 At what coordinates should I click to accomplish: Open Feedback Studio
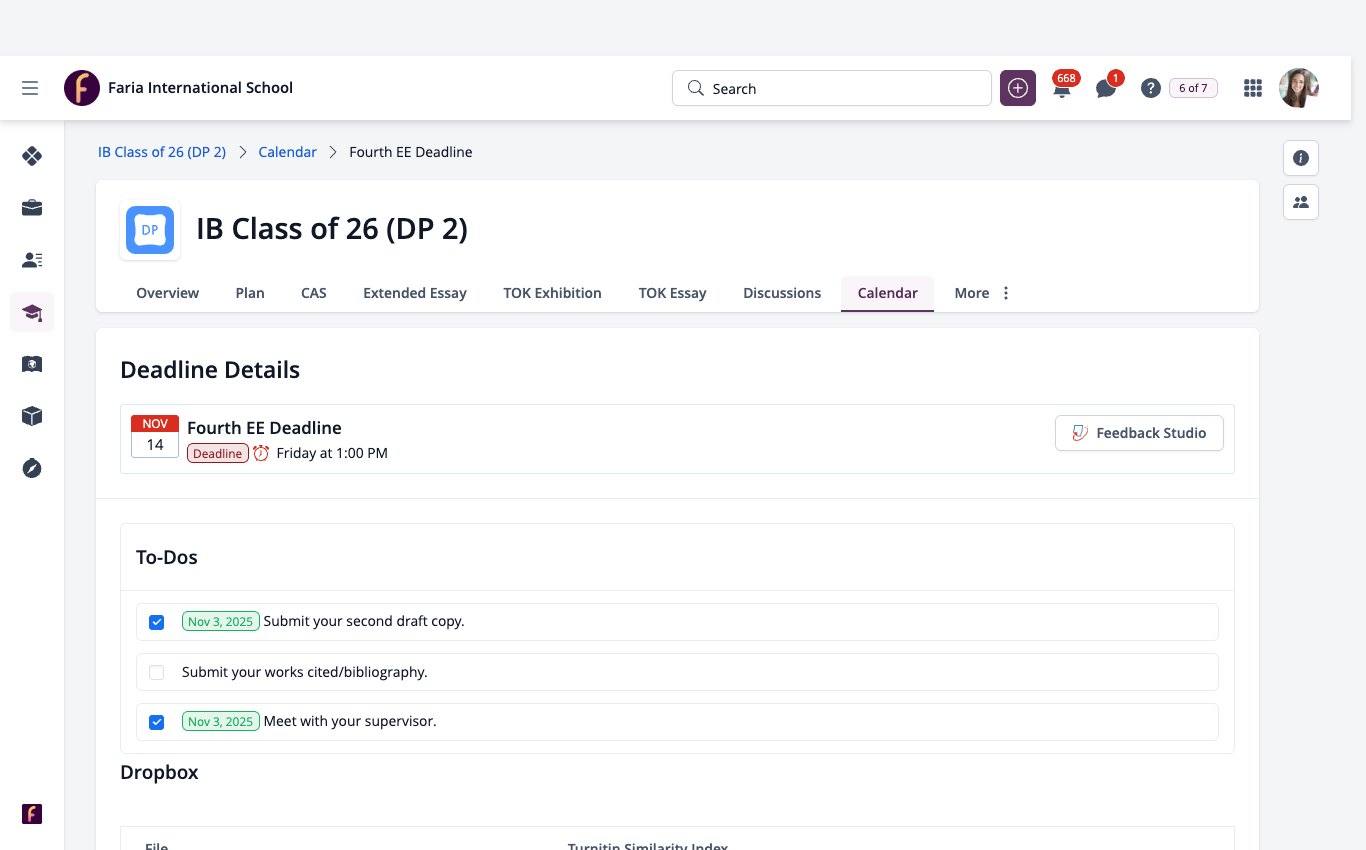pyautogui.click(x=1139, y=433)
